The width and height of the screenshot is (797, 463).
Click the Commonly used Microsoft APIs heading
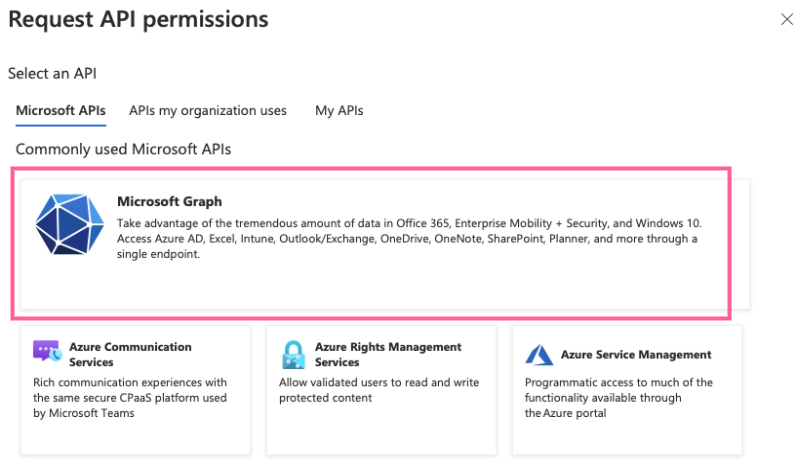[x=123, y=149]
